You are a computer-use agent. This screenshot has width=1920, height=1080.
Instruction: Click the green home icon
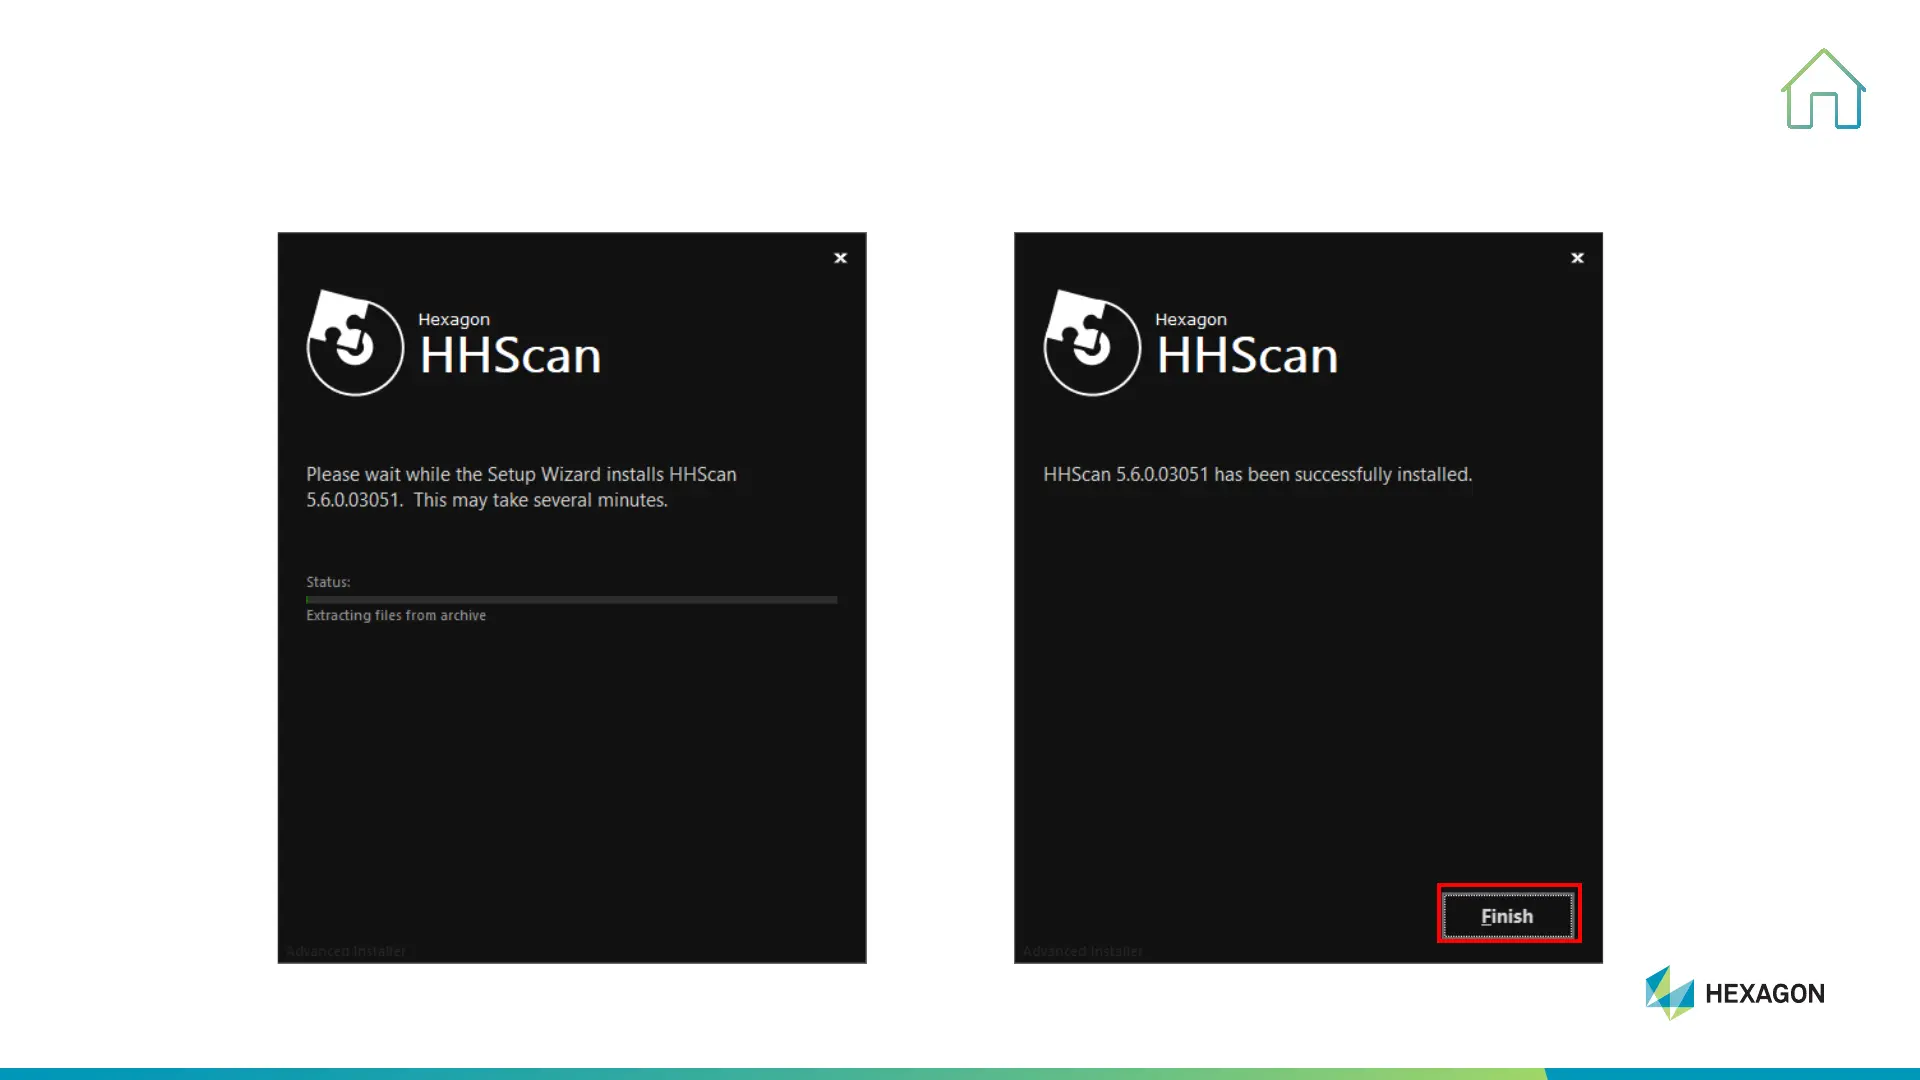click(x=1823, y=90)
